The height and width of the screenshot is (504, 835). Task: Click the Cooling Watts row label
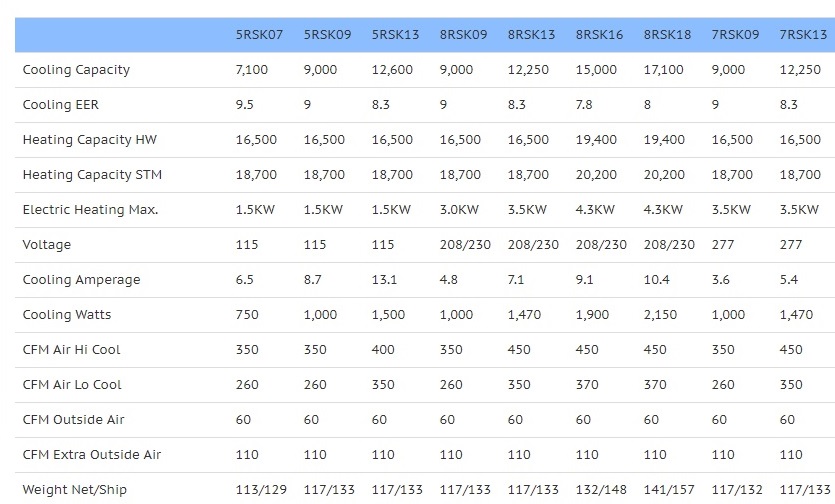point(67,314)
